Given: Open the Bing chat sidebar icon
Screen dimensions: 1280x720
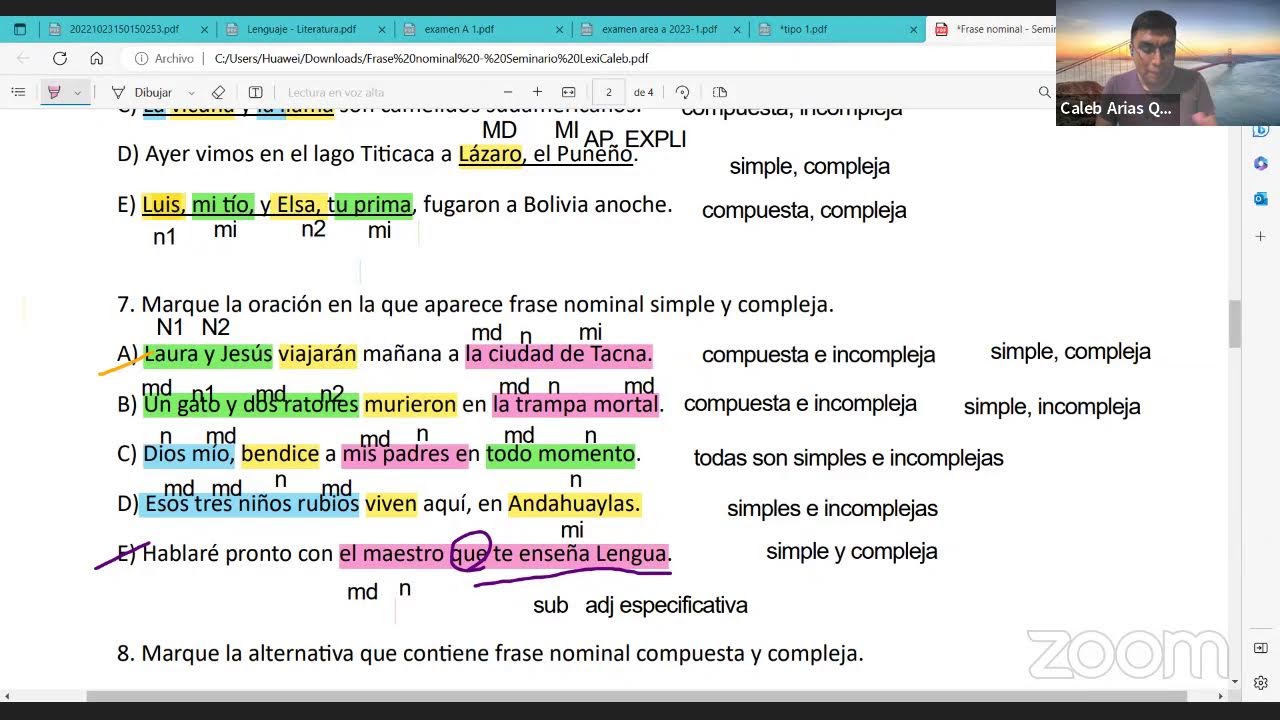Looking at the screenshot, I should click(x=1260, y=130).
